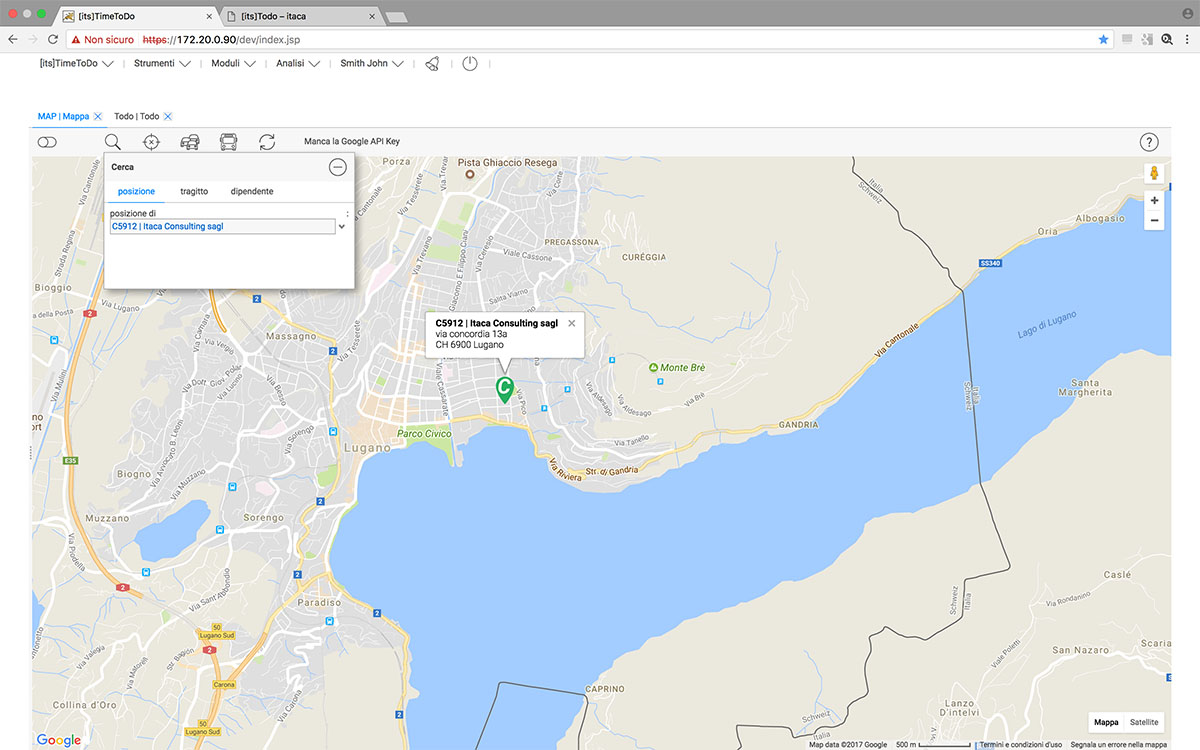The width and height of the screenshot is (1200, 750).
Task: Click the bookmark star in address bar
Action: (1104, 39)
